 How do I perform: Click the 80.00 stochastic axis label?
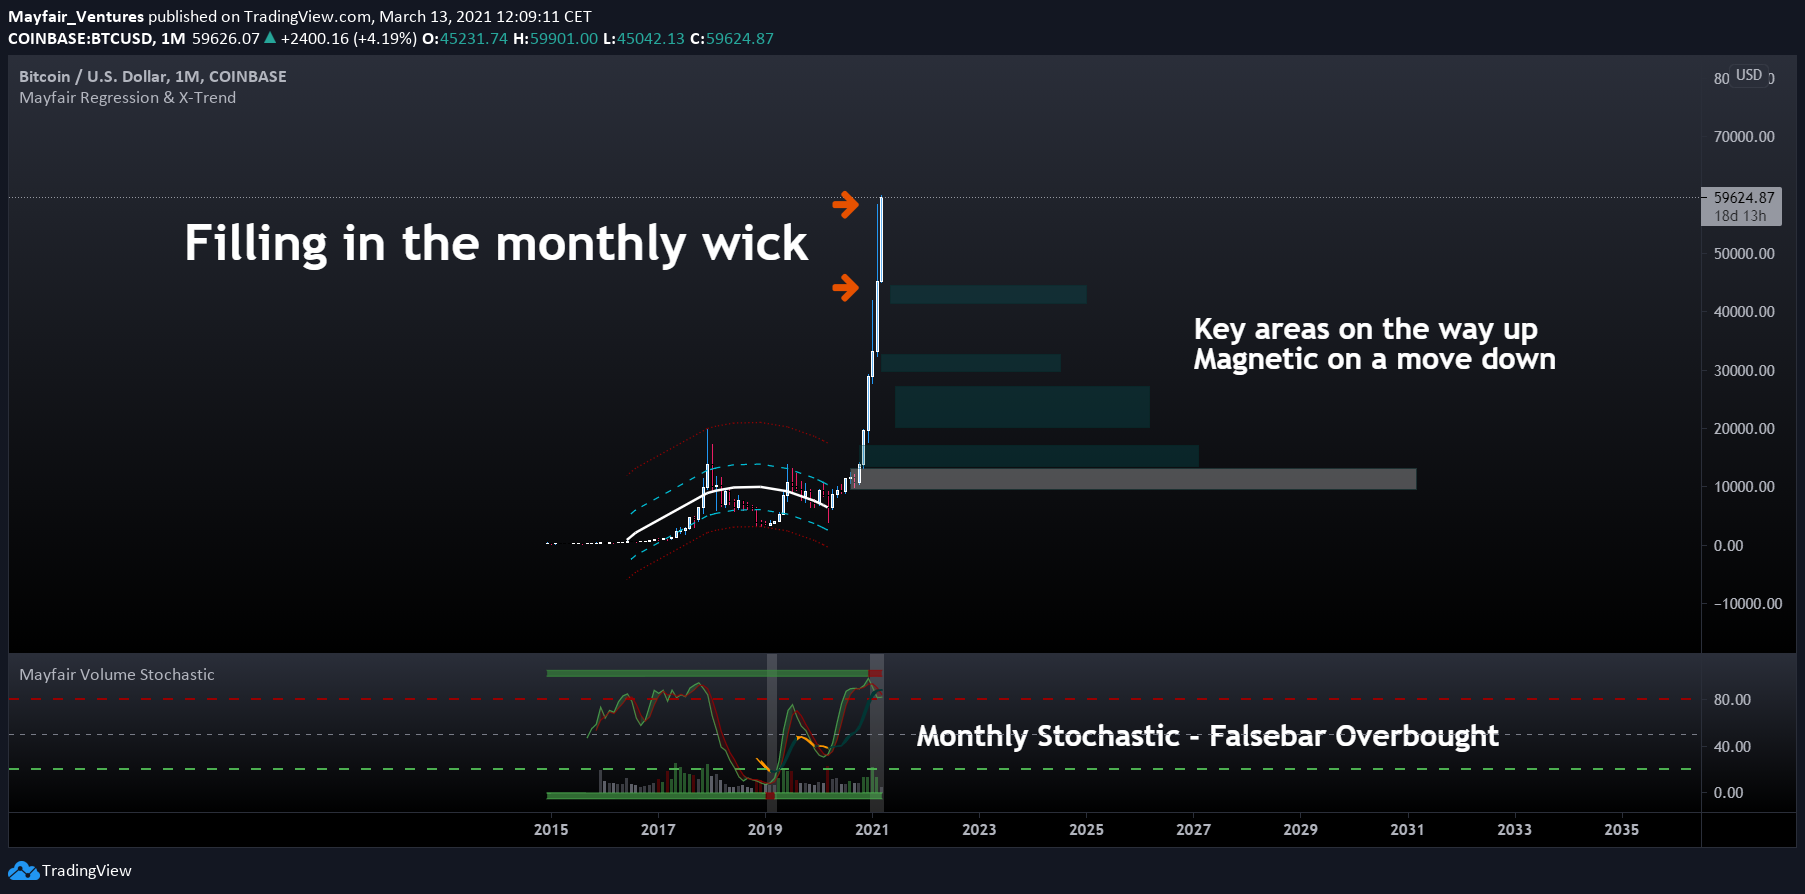point(1732,700)
